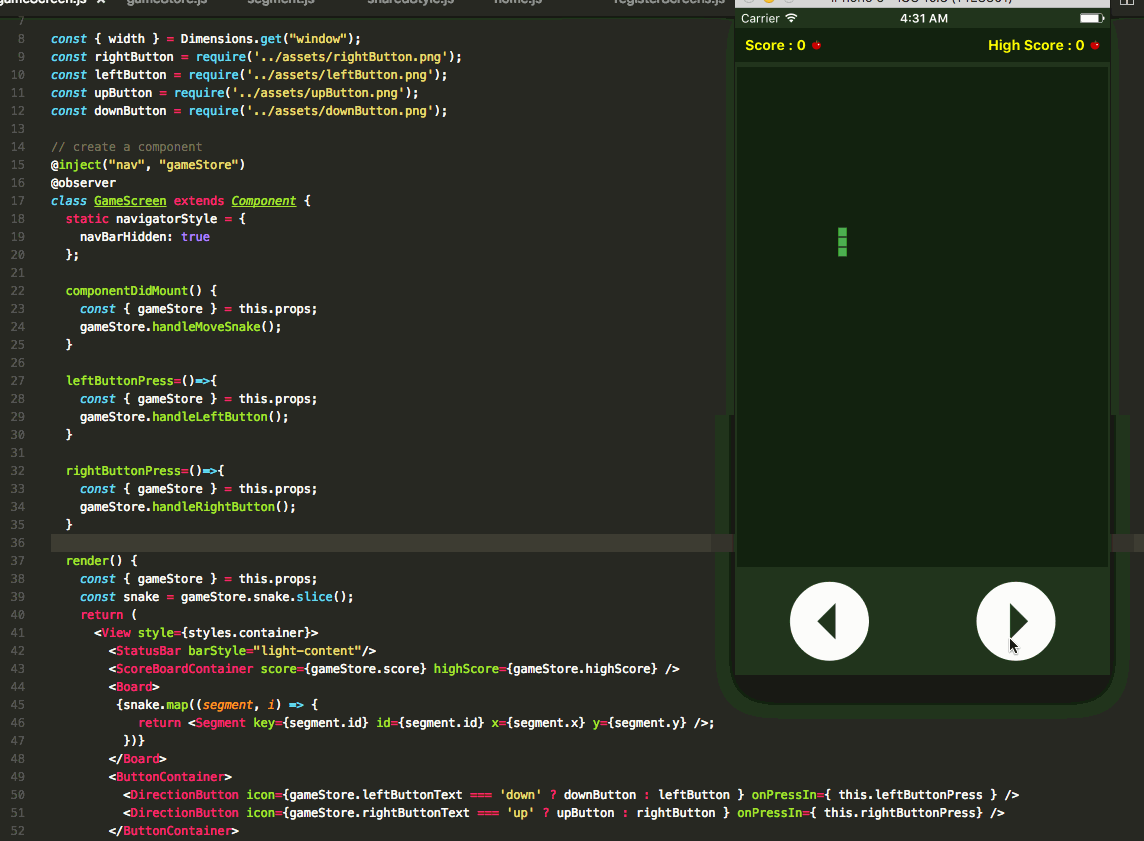Viewport: 1144px width, 841px height.
Task: Click the simulator Wi-Fi status icon
Action: [792, 18]
